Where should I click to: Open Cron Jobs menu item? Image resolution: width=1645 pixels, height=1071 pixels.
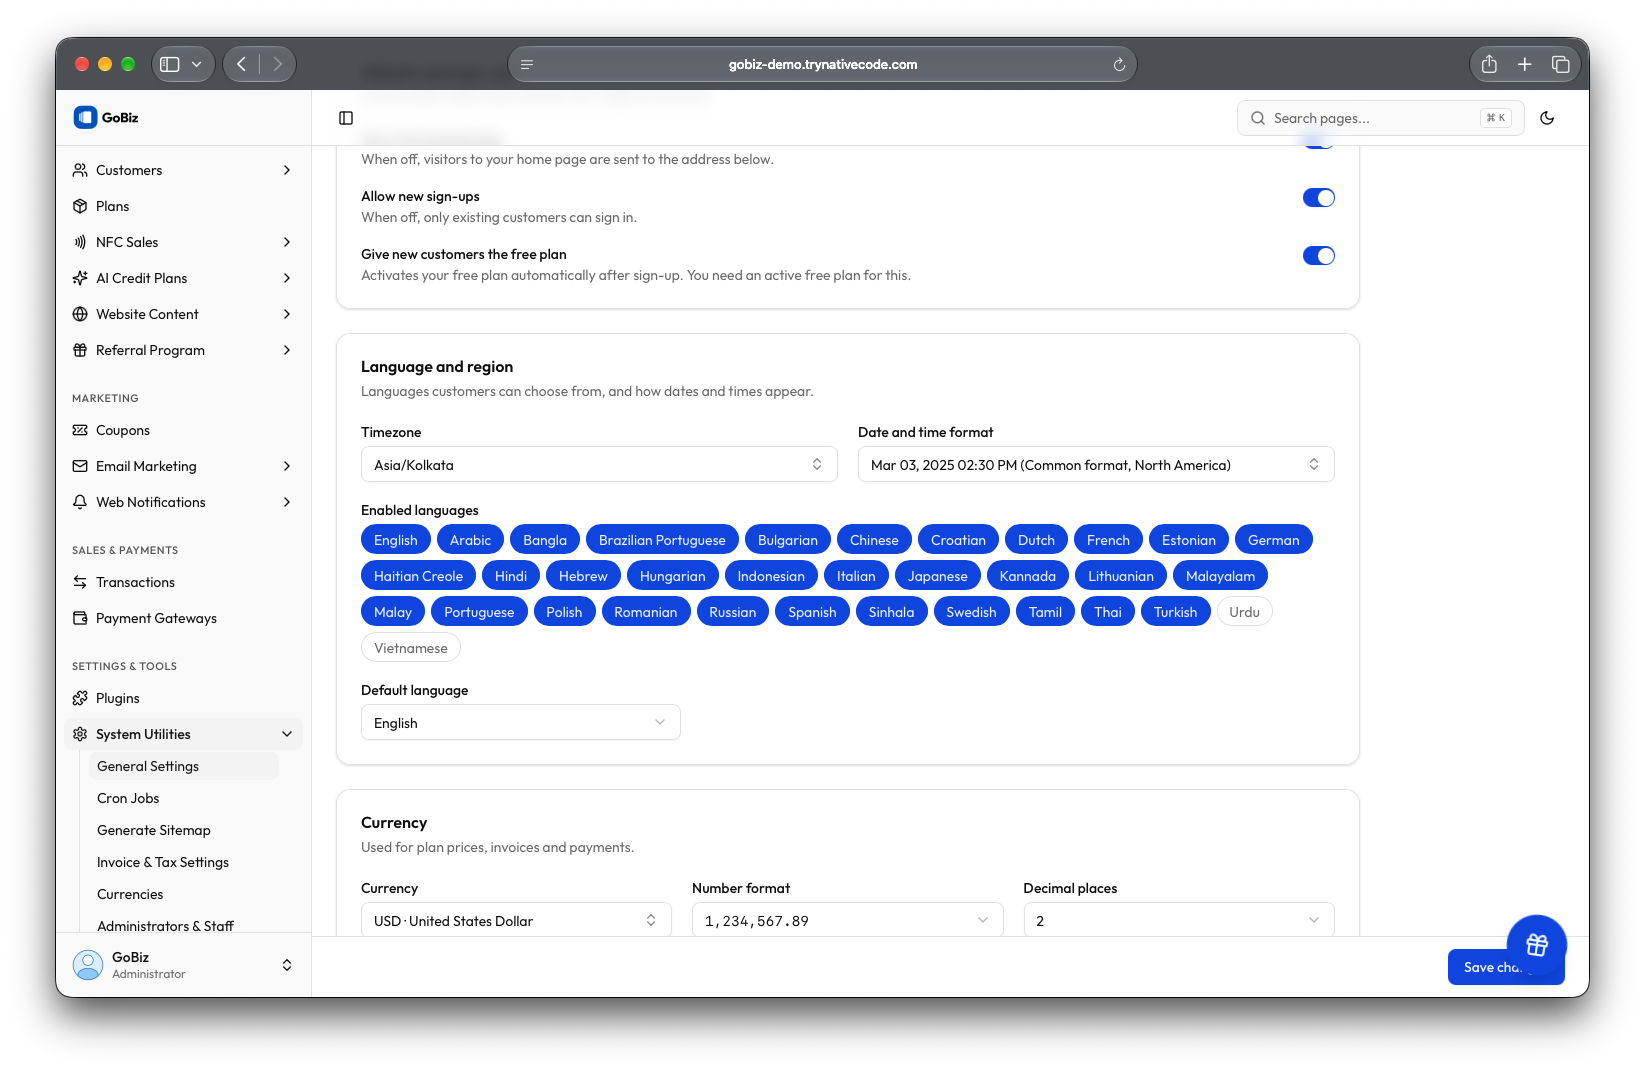tap(183, 798)
